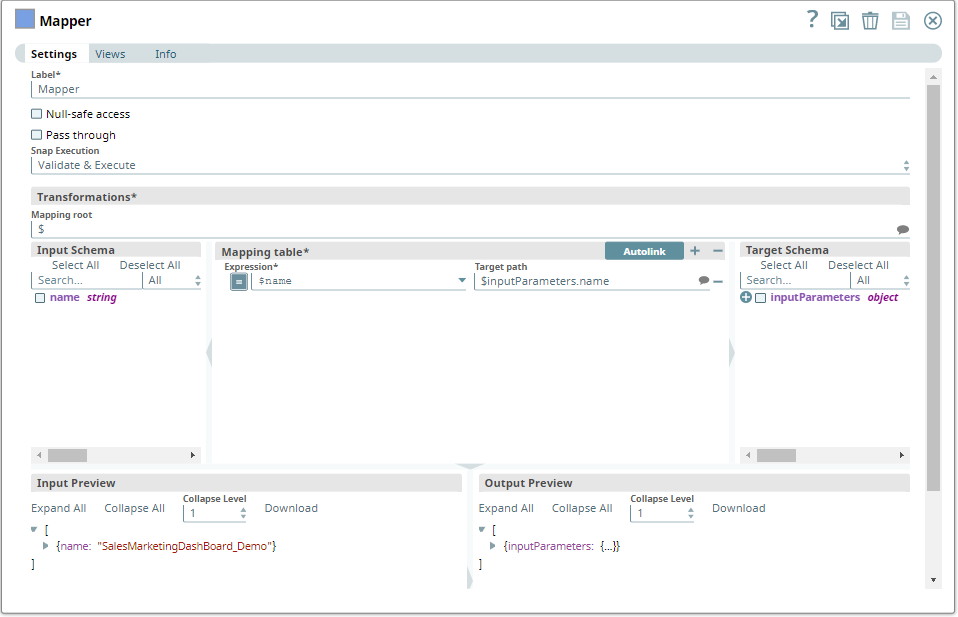958x617 pixels.
Task: Click Collapse All in Output Preview
Action: 582,508
